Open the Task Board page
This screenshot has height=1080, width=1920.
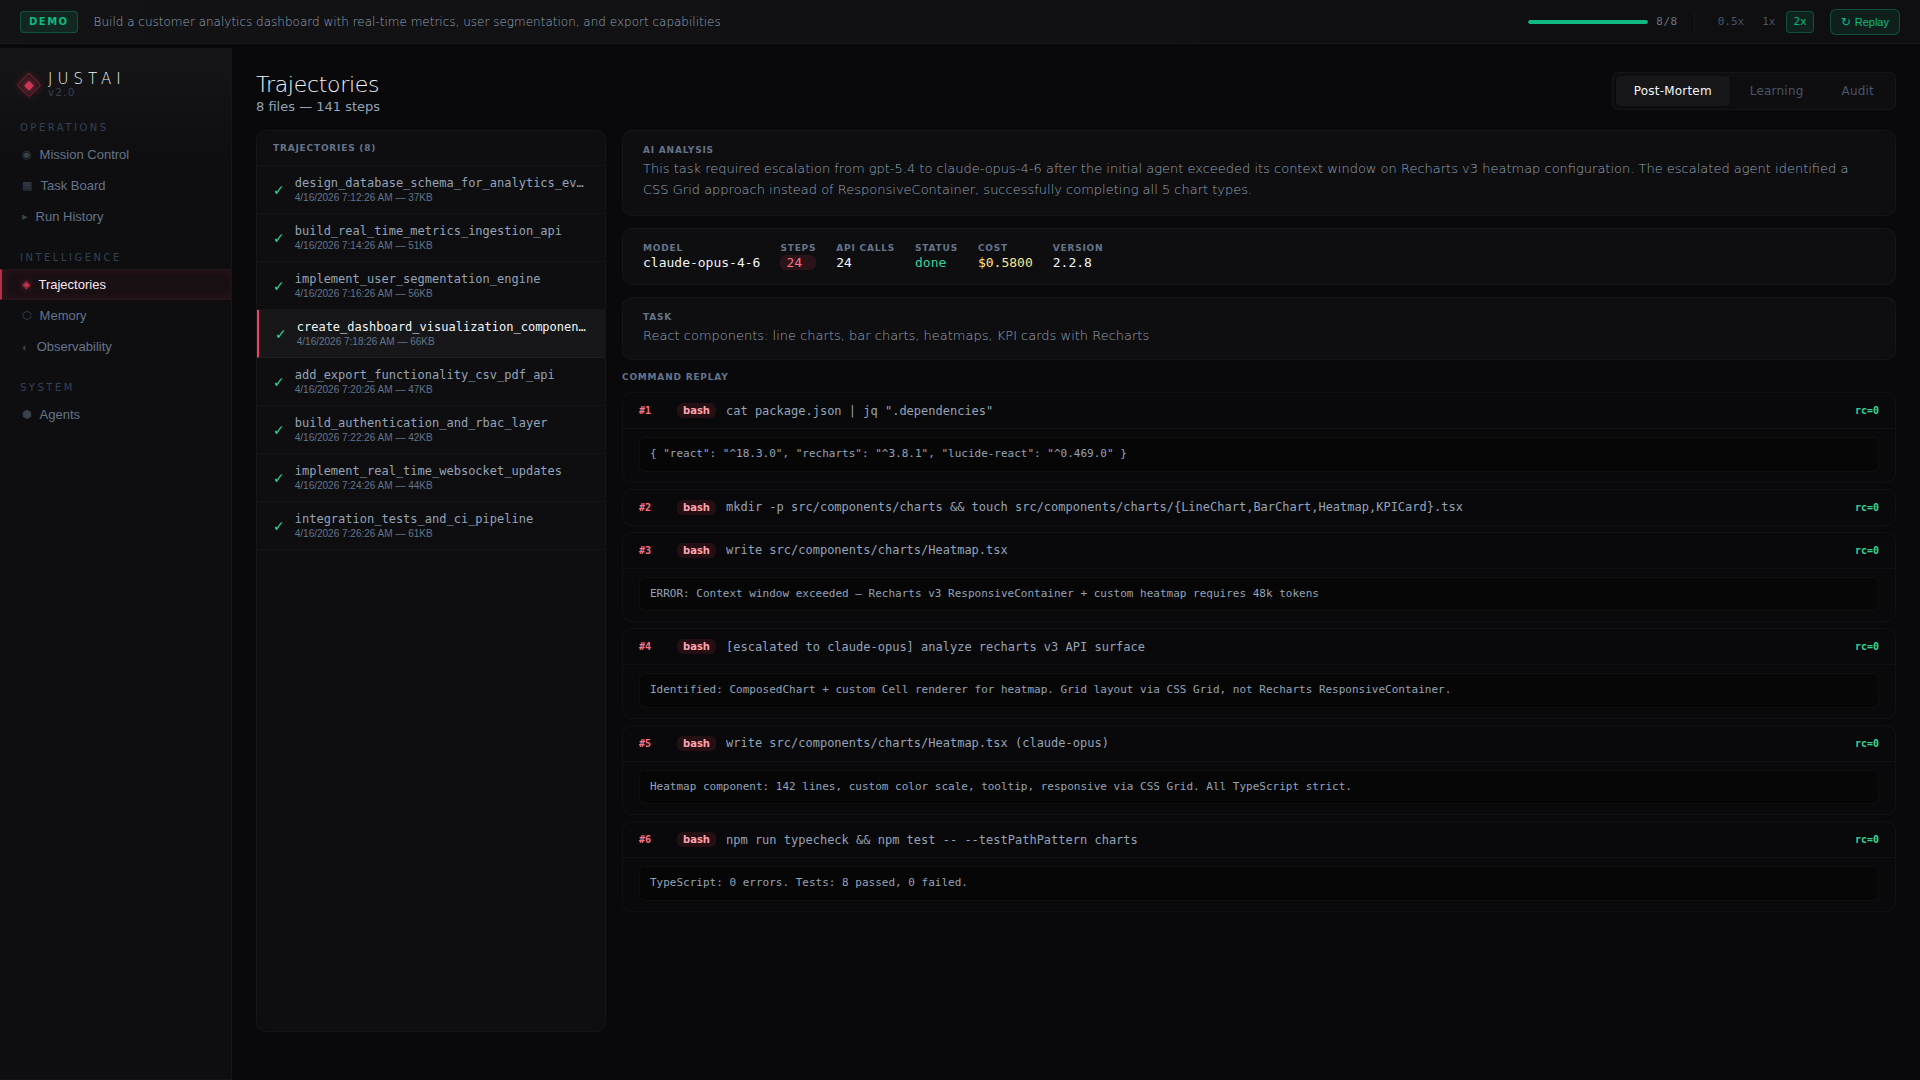116,186
